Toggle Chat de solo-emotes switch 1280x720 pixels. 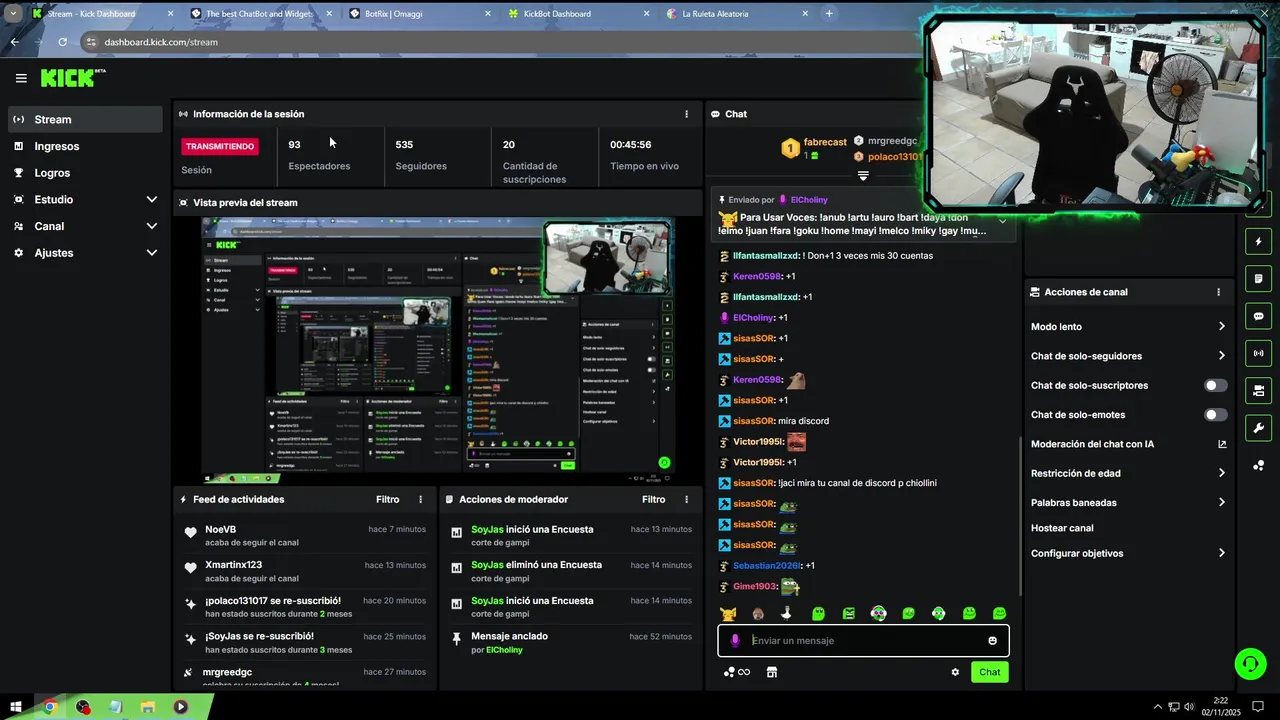click(1215, 415)
